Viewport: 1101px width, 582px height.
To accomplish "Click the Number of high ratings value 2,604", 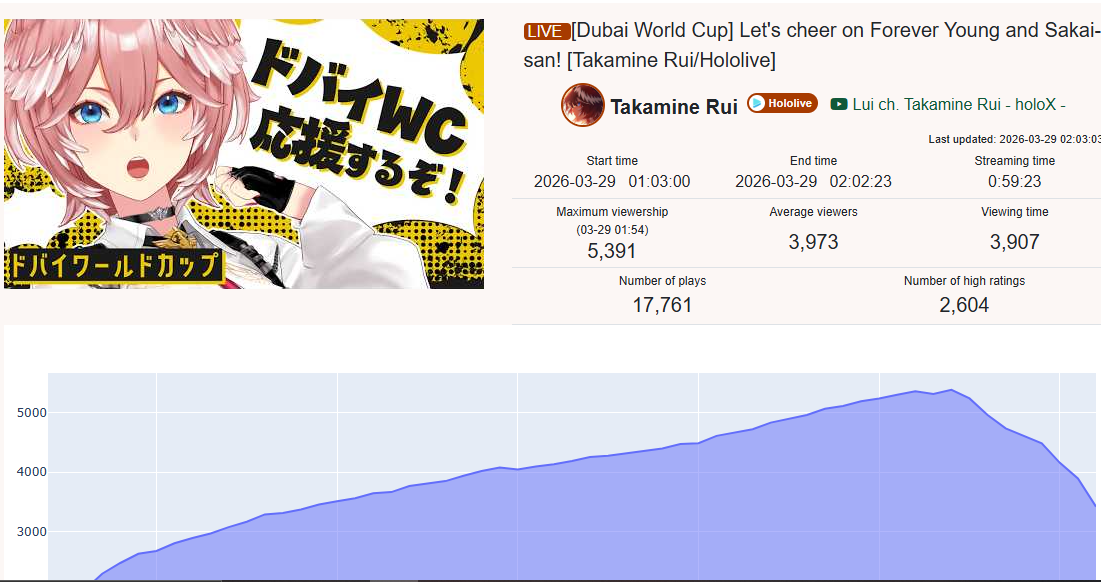I will (963, 305).
